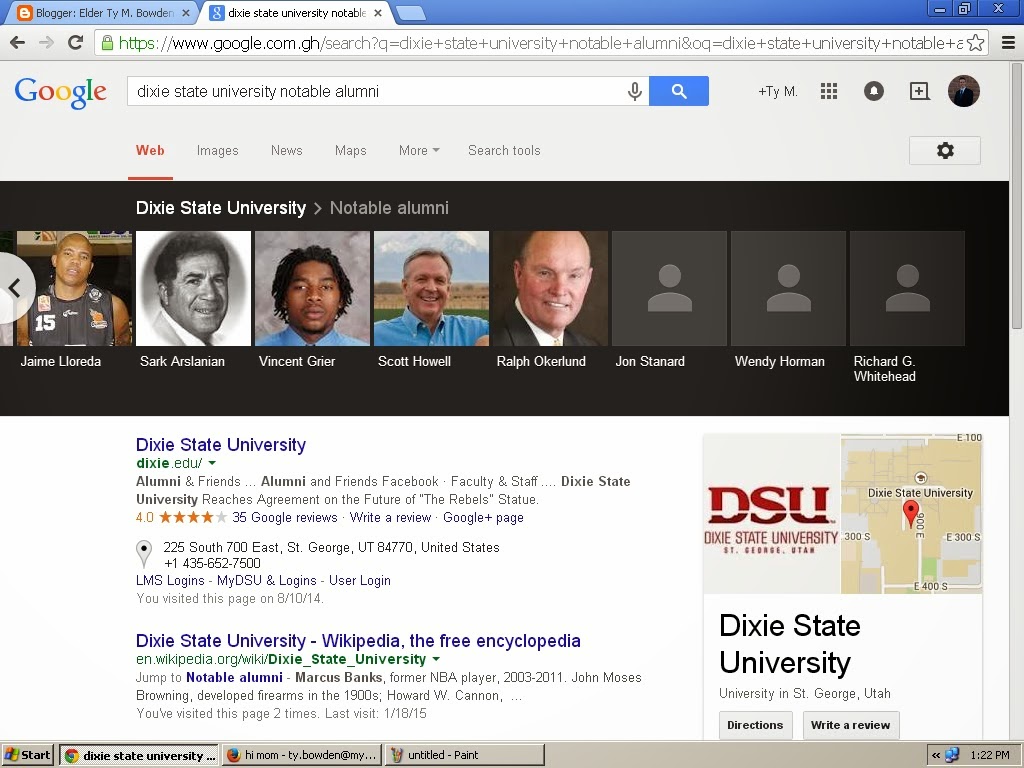Image resolution: width=1024 pixels, height=768 pixels.
Task: Select the Maps search tab
Action: click(x=351, y=151)
